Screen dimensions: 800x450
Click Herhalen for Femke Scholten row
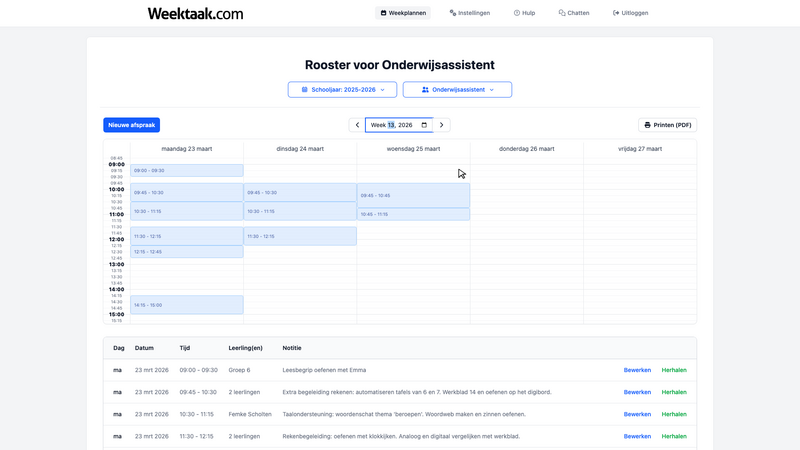pos(674,414)
